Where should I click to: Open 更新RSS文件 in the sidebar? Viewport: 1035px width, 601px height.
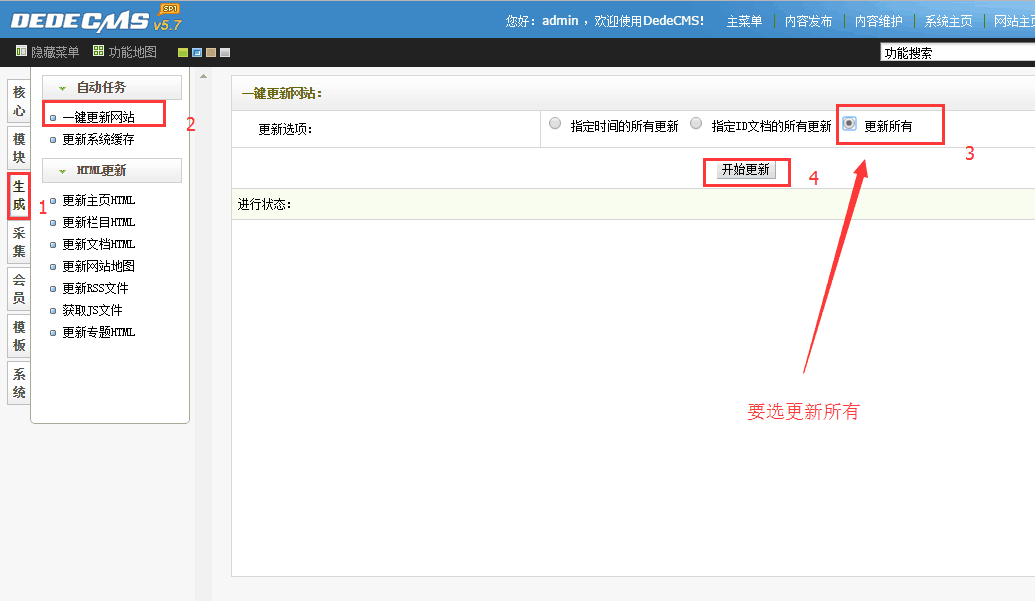(95, 288)
